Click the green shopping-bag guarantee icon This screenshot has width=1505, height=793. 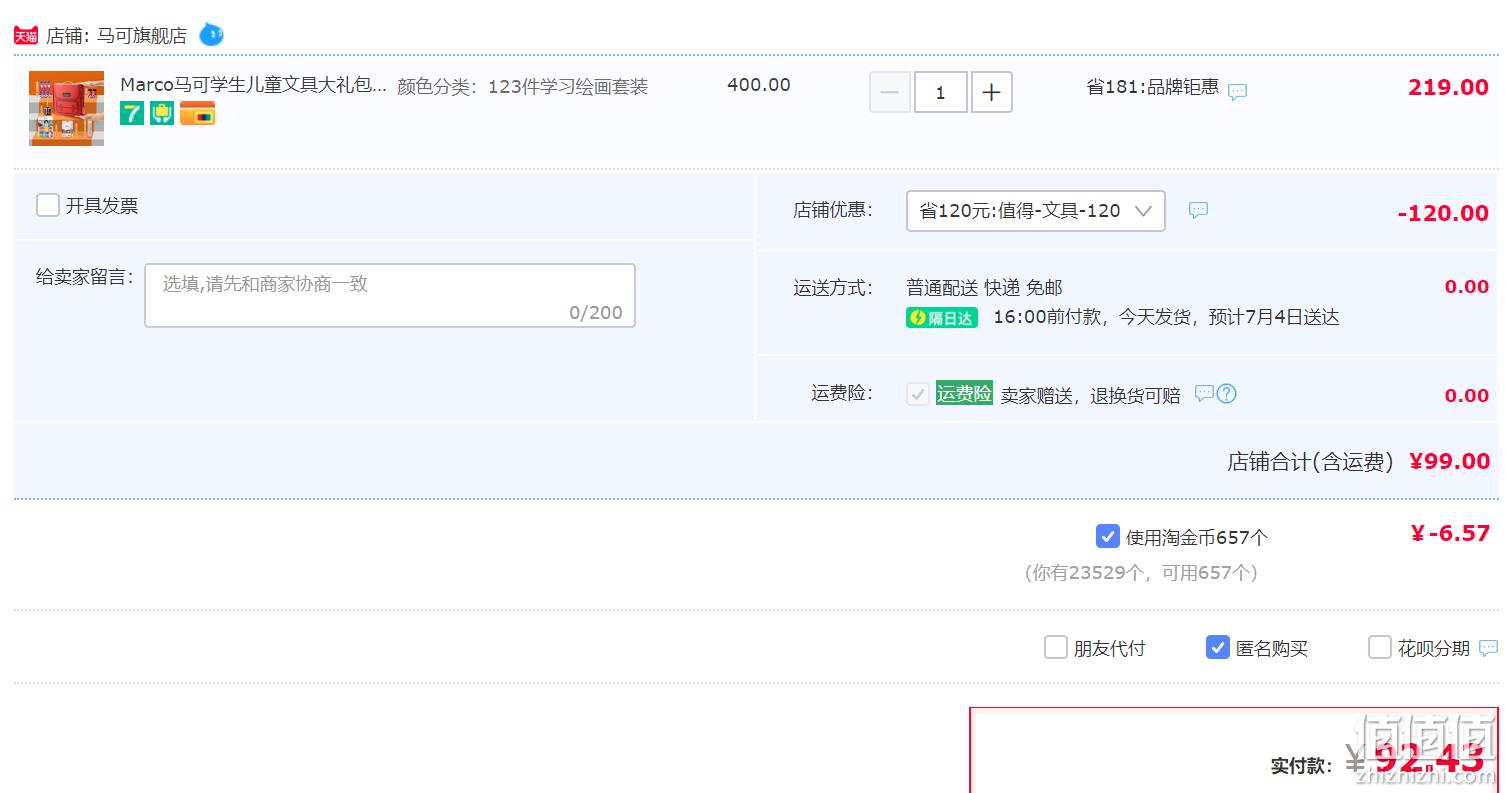coord(162,113)
